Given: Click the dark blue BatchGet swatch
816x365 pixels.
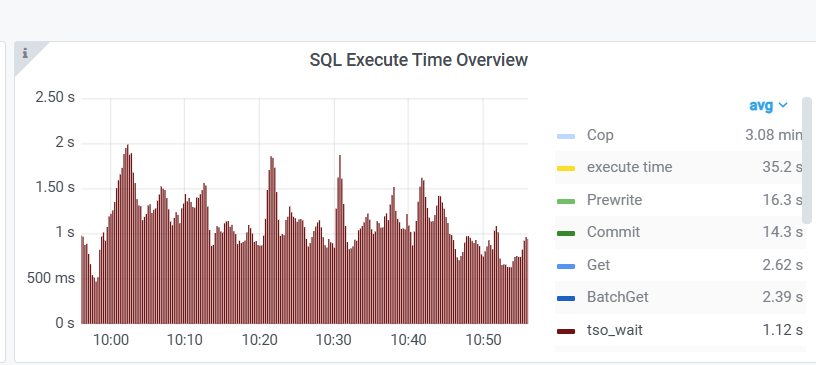Looking at the screenshot, I should (x=566, y=298).
